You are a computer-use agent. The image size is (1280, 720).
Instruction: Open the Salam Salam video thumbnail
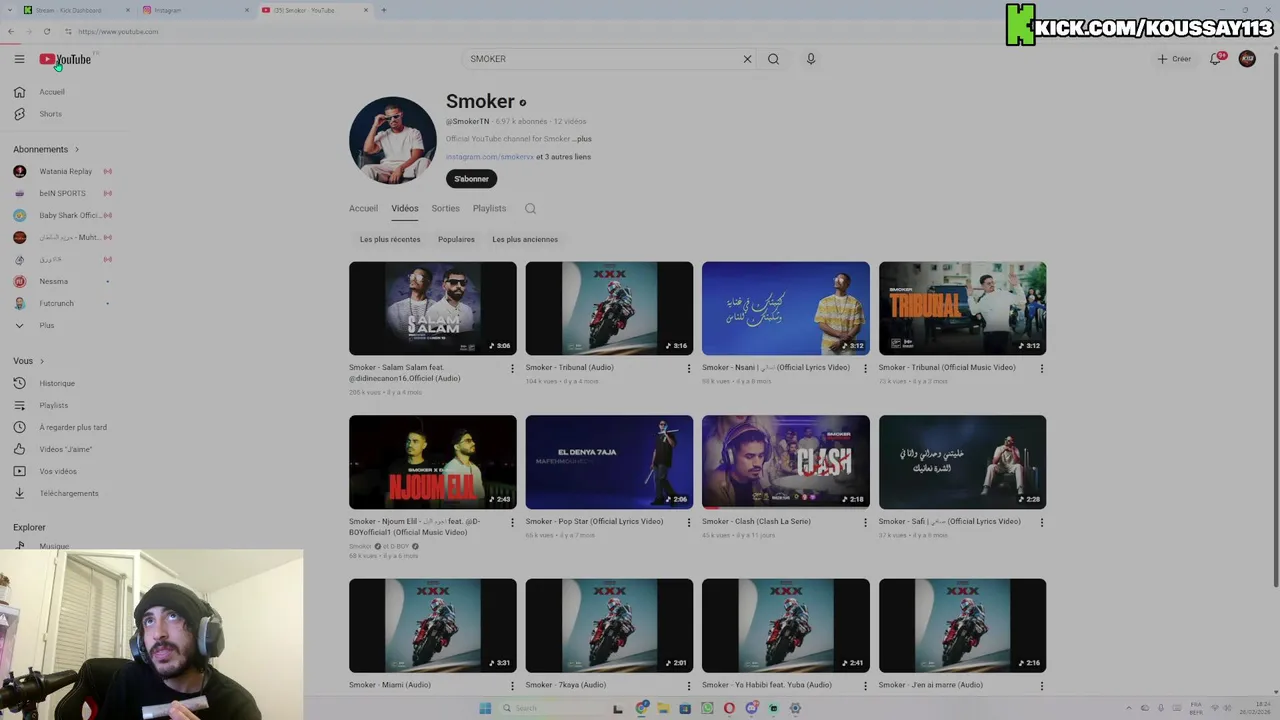(433, 308)
